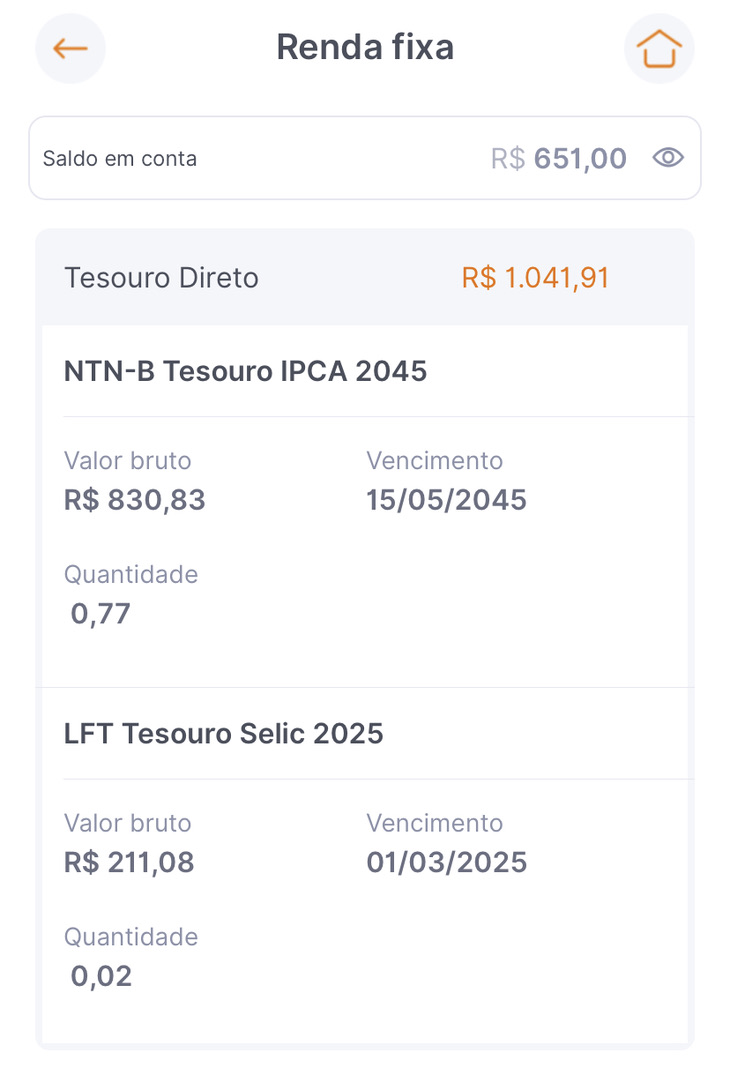The height and width of the screenshot is (1075, 730).
Task: Tap the R$ 211,08 gross value
Action: click(x=129, y=862)
